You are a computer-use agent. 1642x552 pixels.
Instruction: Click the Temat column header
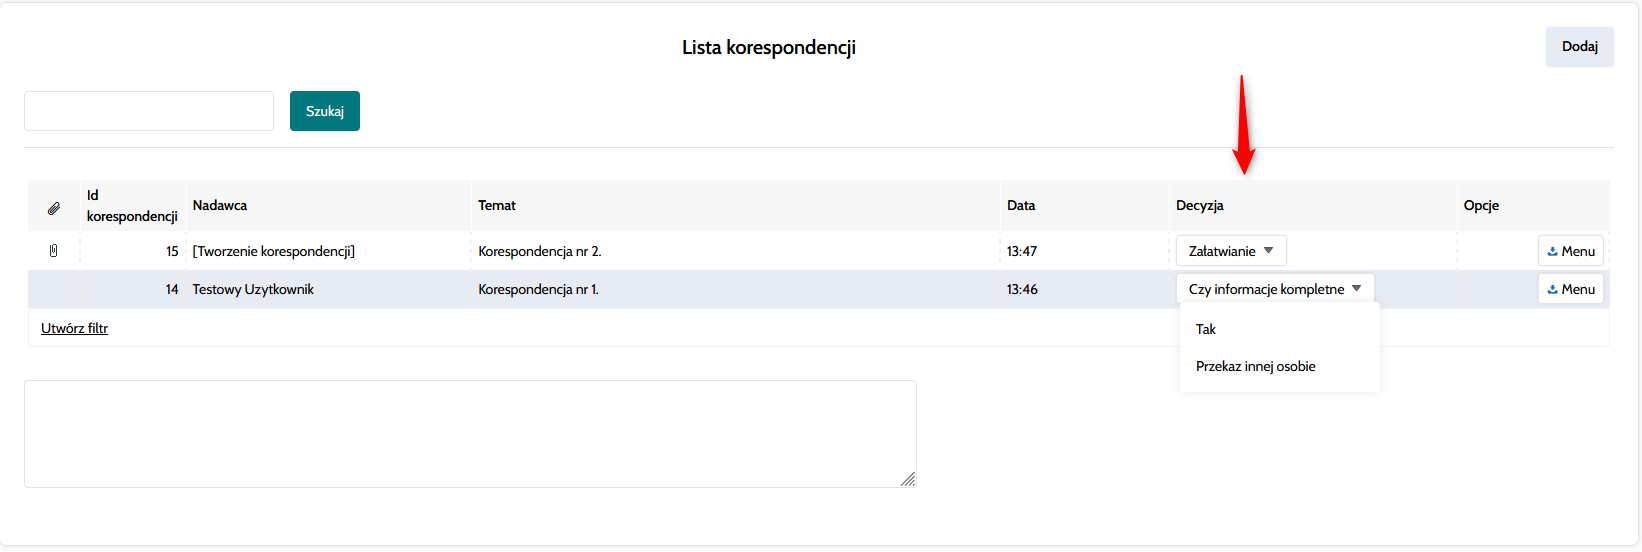point(497,205)
